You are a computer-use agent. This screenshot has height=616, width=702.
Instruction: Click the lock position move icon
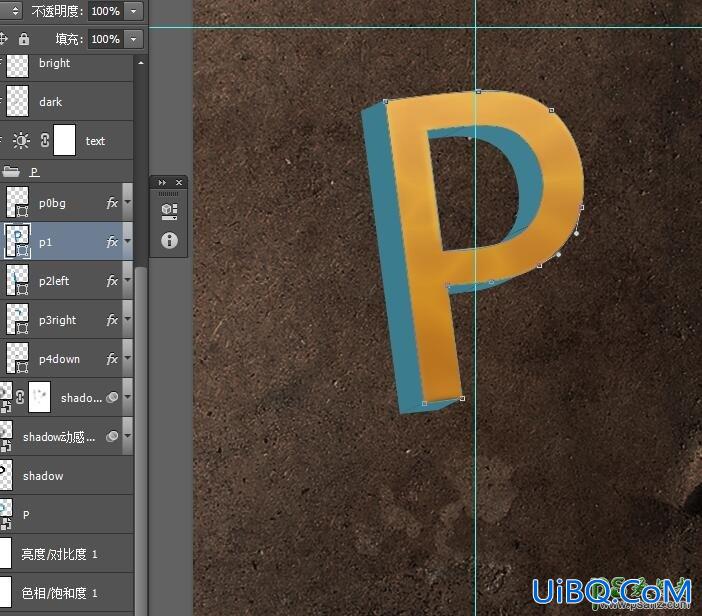tap(3, 39)
